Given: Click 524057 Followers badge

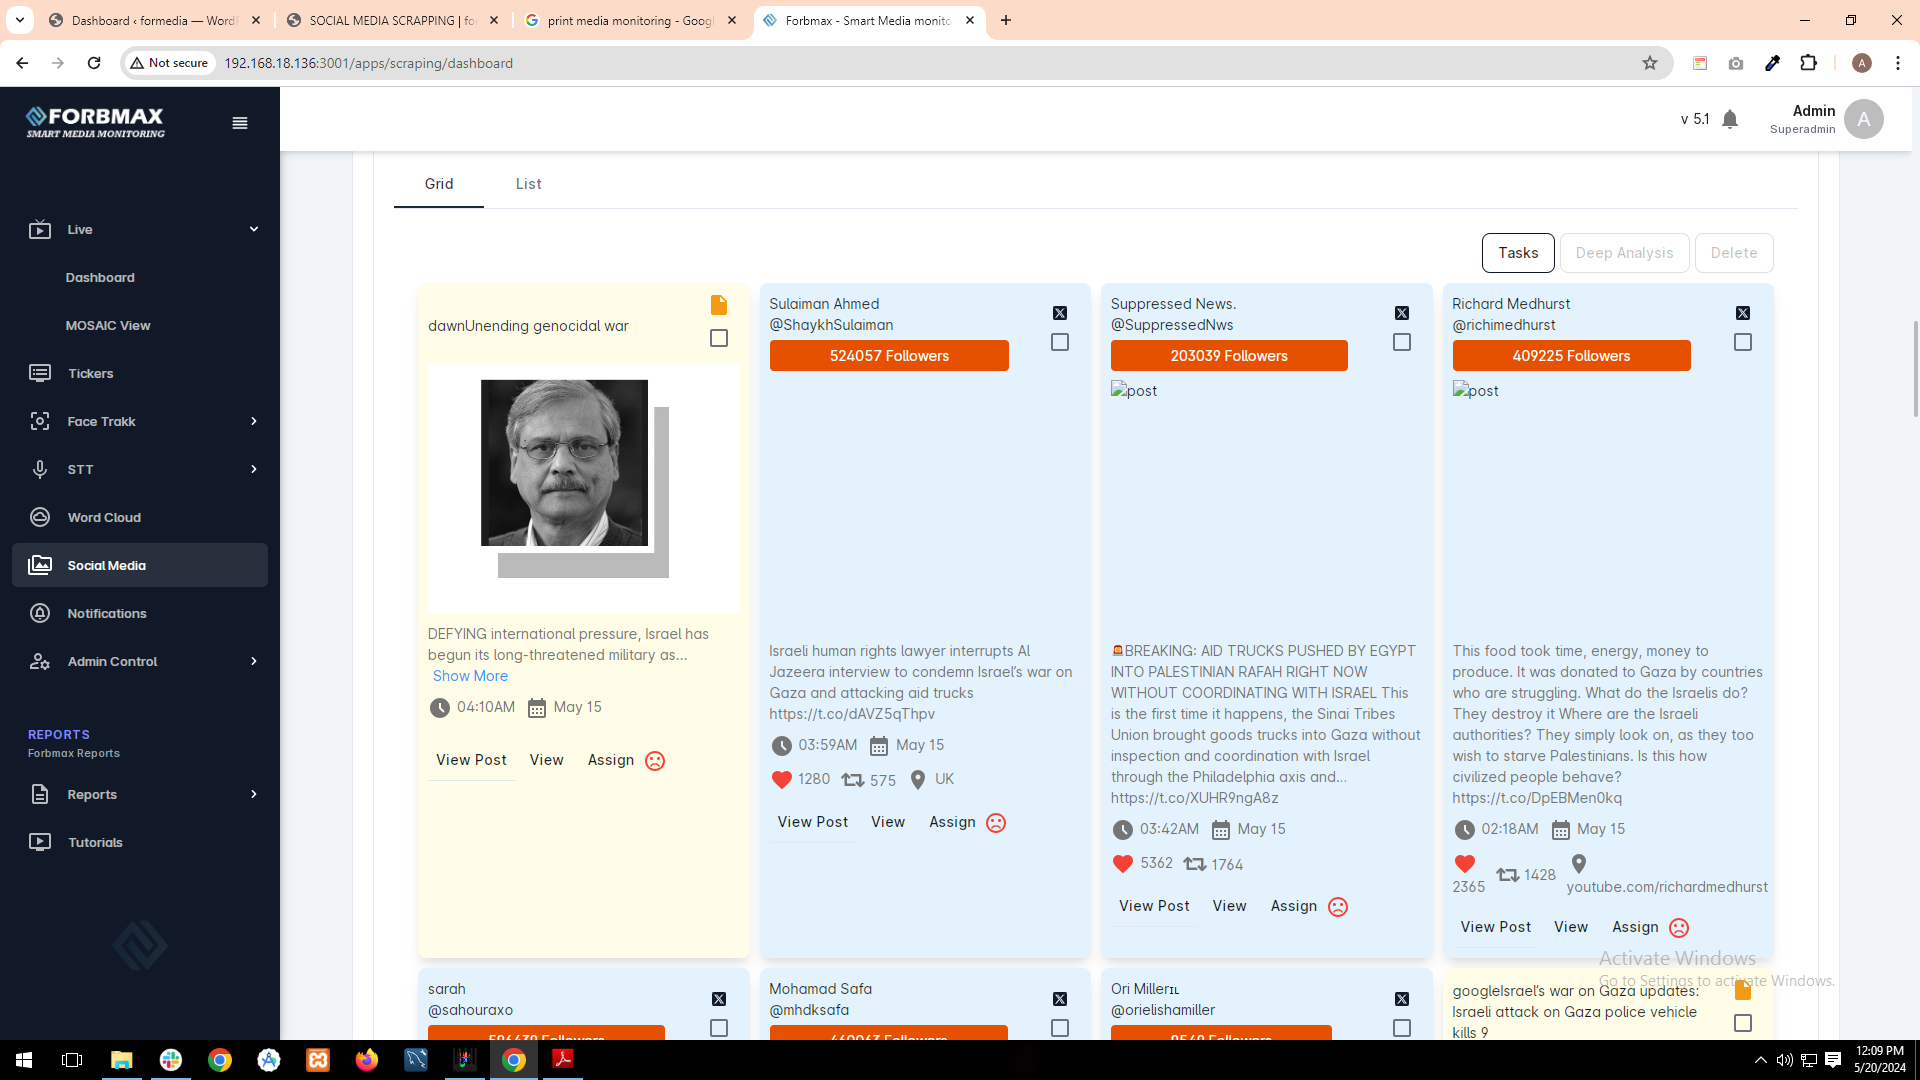Looking at the screenshot, I should tap(889, 356).
